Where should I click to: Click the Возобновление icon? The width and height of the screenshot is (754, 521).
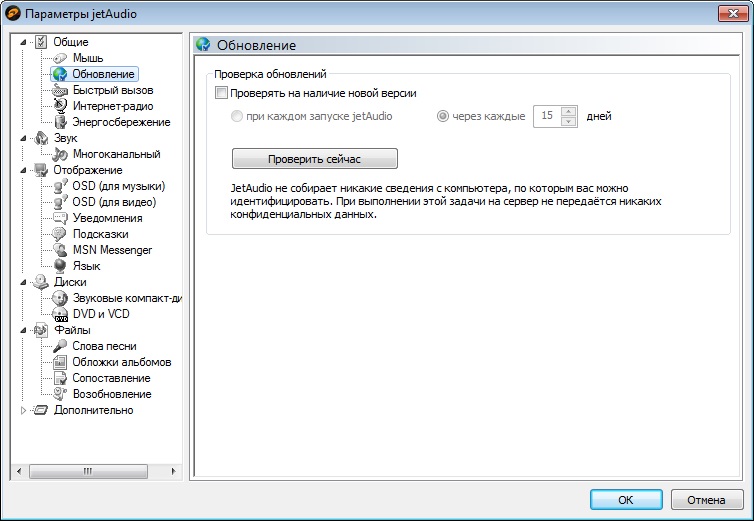pos(60,394)
